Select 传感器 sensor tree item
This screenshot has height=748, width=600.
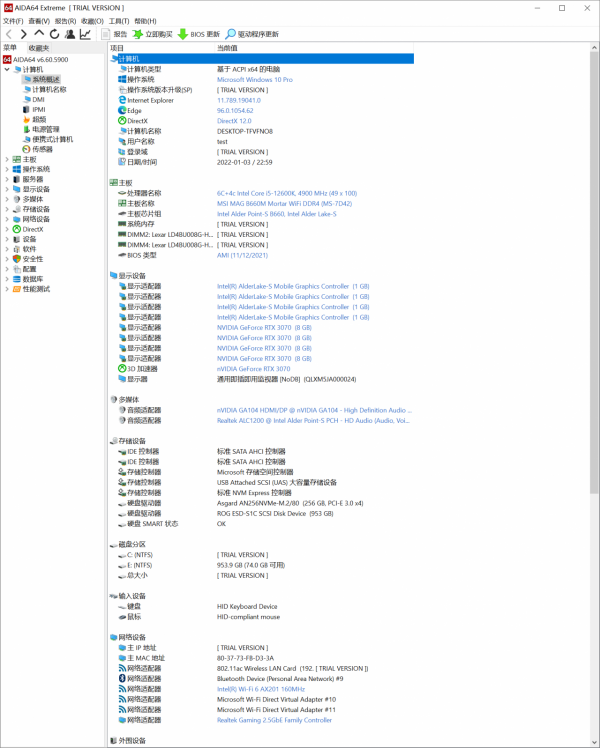click(38, 149)
